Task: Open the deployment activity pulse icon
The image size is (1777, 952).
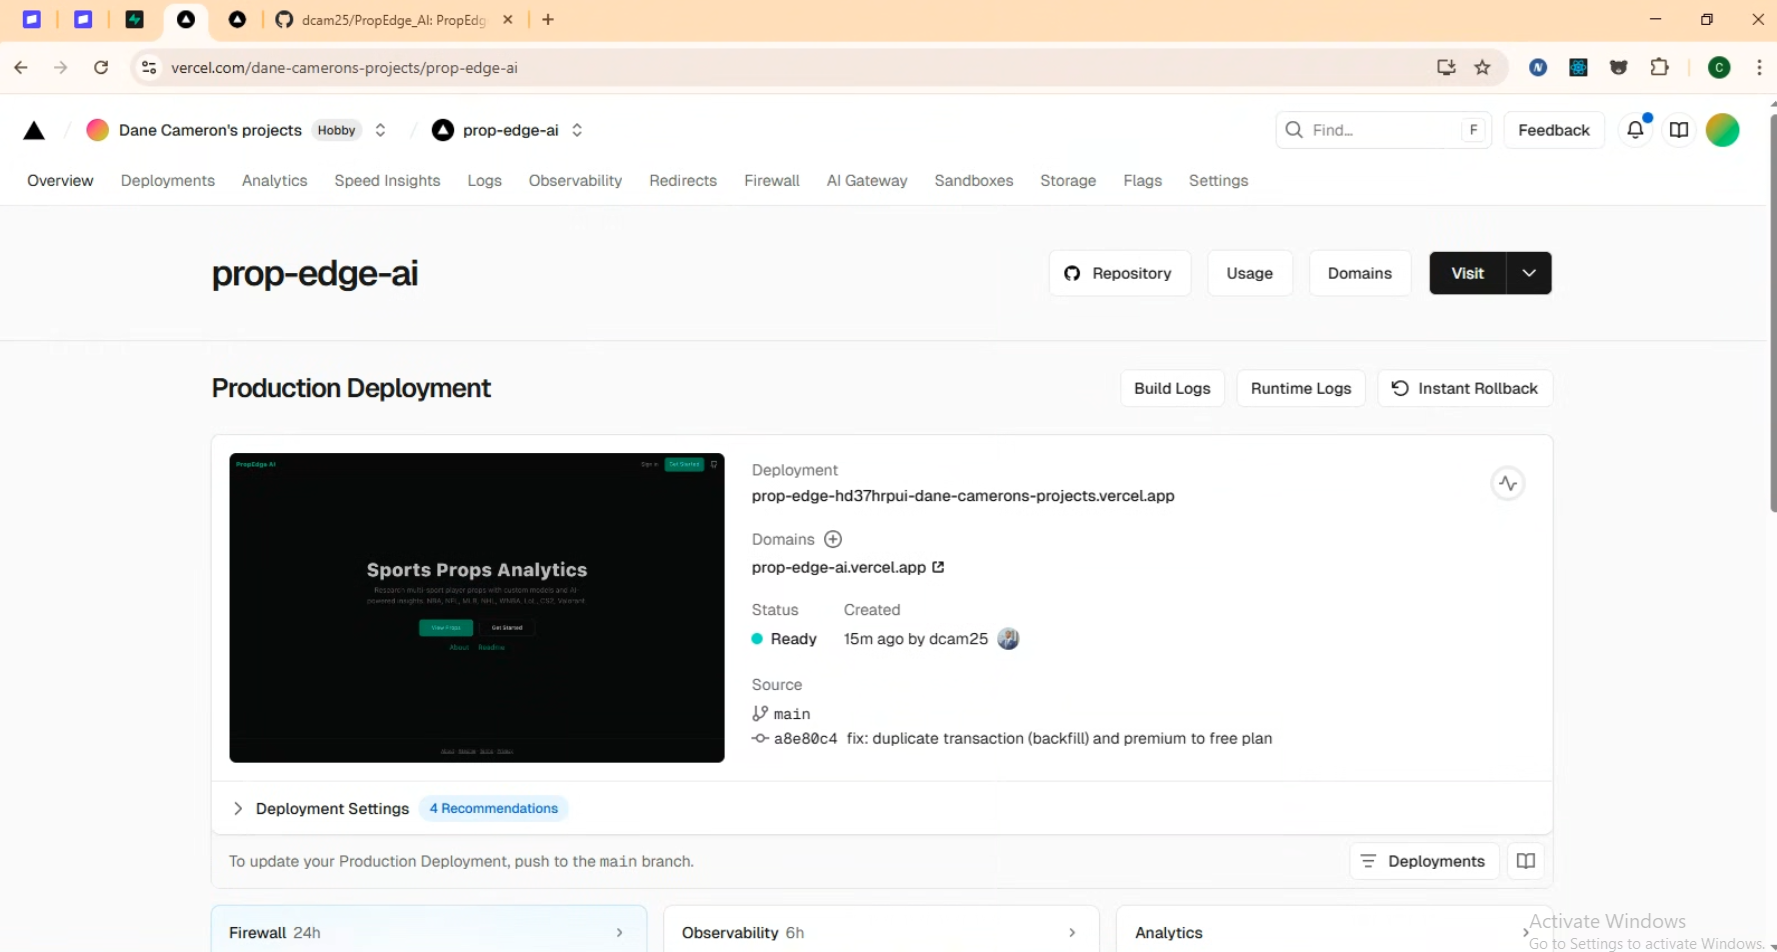Action: (1507, 484)
